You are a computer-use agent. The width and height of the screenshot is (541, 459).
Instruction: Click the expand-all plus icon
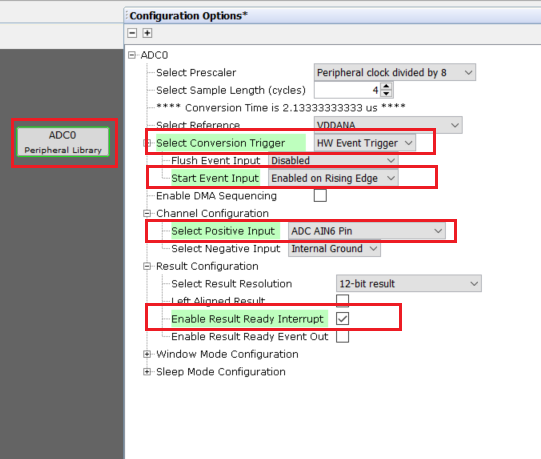pos(147,33)
